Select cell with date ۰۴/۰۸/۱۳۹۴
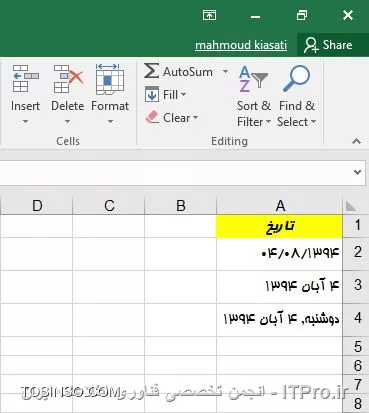 (x=280, y=254)
